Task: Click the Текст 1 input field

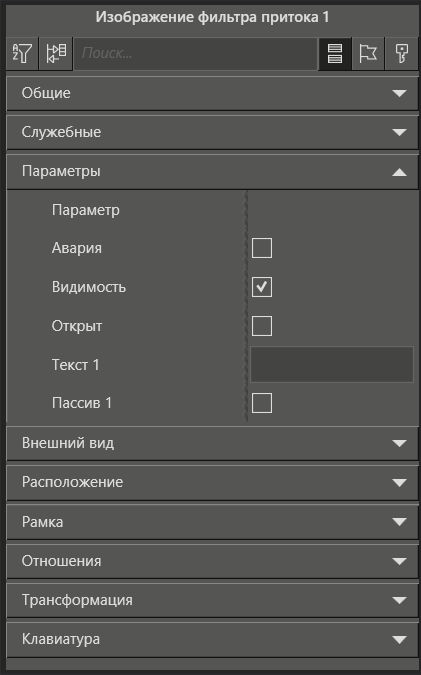Action: tap(331, 364)
